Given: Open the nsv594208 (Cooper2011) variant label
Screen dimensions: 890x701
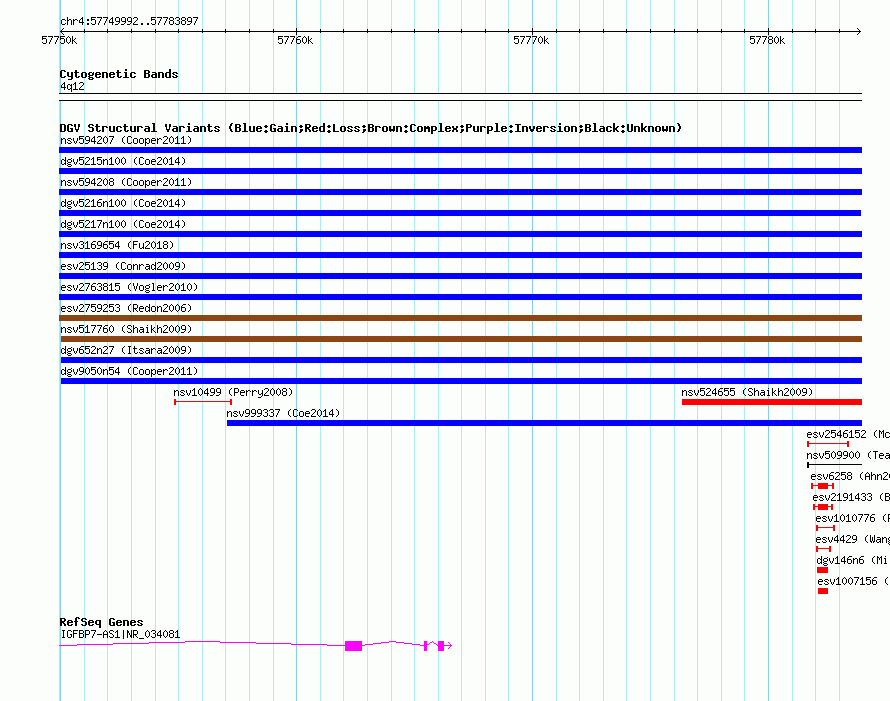Looking at the screenshot, I should [126, 182].
